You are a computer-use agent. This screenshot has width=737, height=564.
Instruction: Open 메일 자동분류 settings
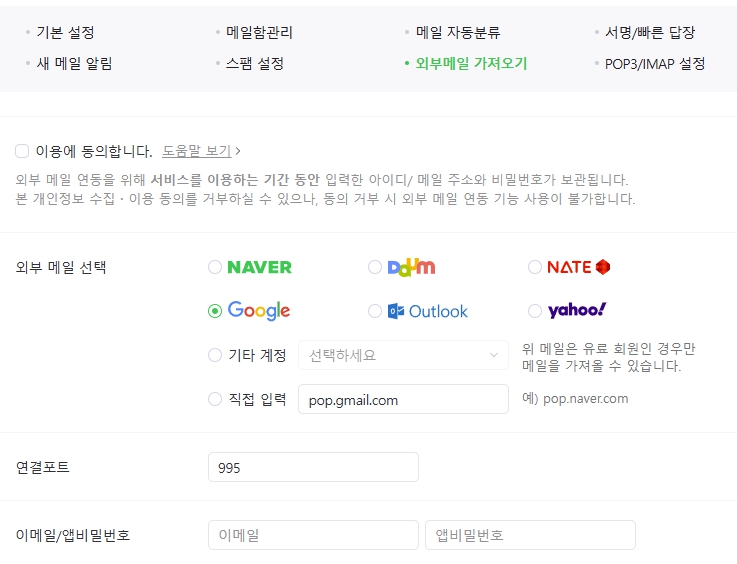(x=458, y=32)
